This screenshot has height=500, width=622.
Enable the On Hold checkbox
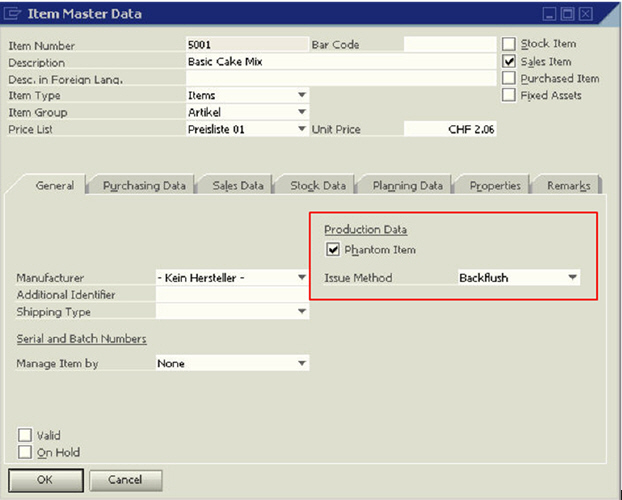tap(25, 452)
